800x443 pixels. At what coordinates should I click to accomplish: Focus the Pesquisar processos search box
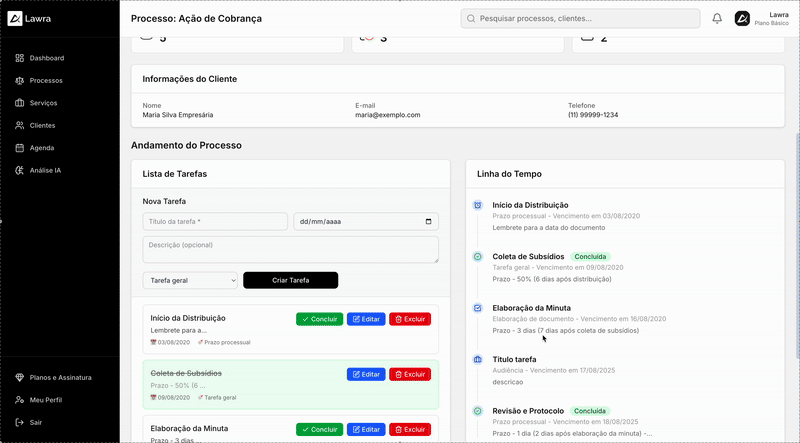point(580,18)
